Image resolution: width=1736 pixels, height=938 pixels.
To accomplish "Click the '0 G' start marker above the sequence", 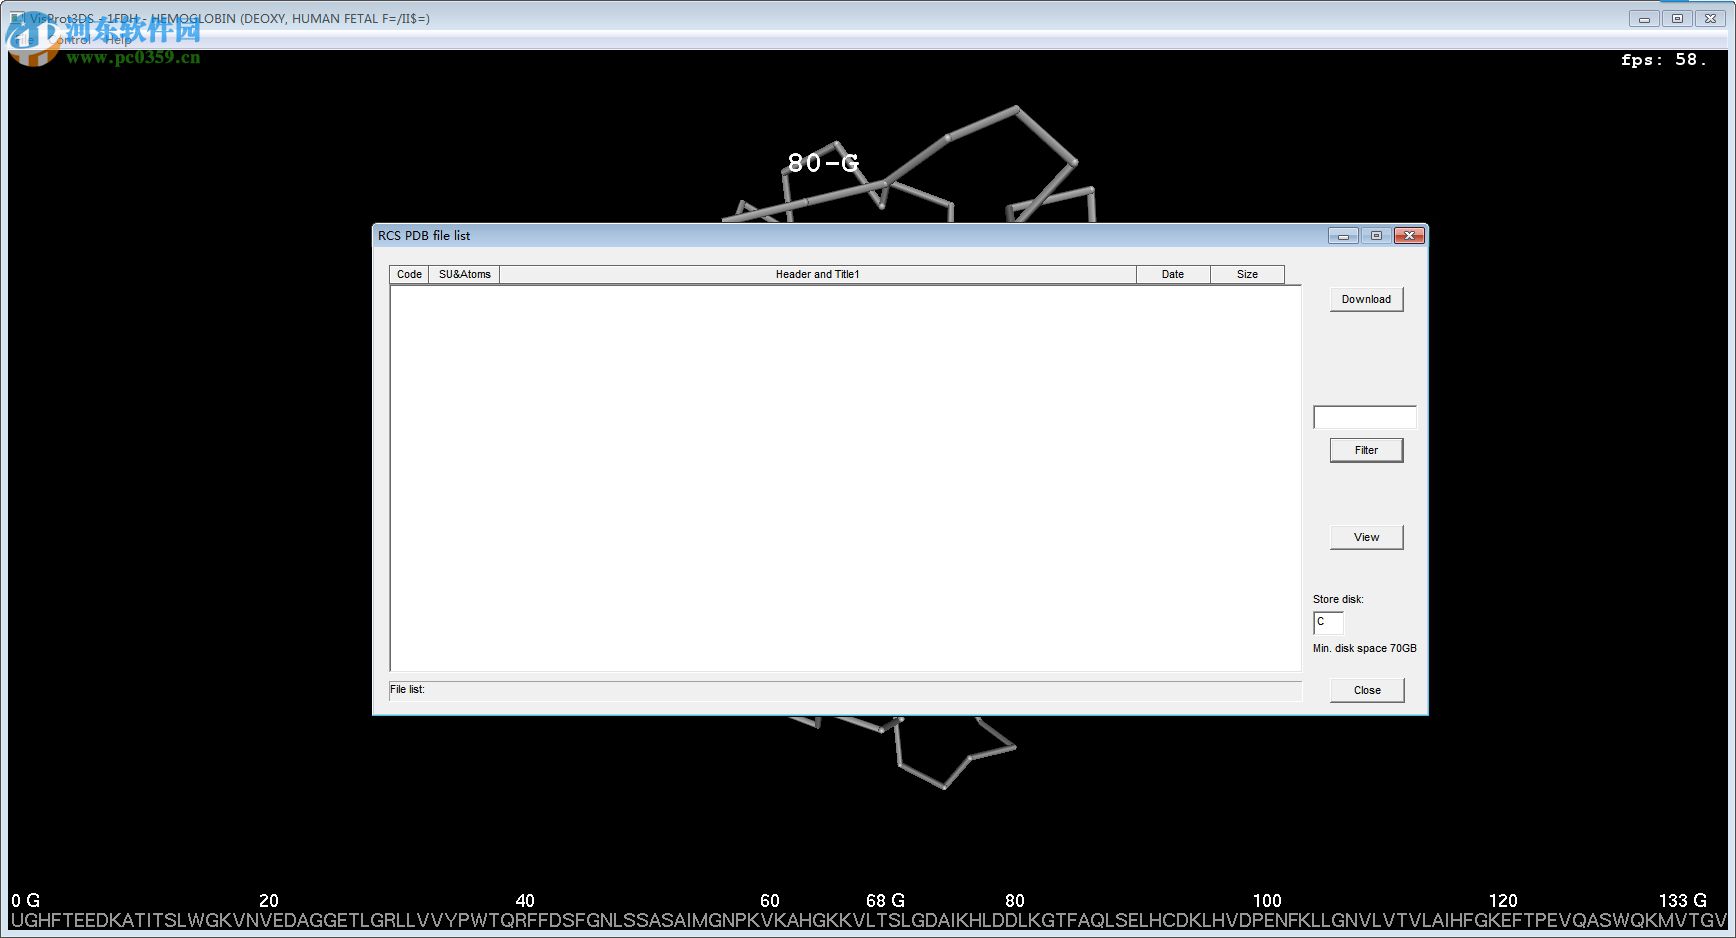I will pos(26,901).
